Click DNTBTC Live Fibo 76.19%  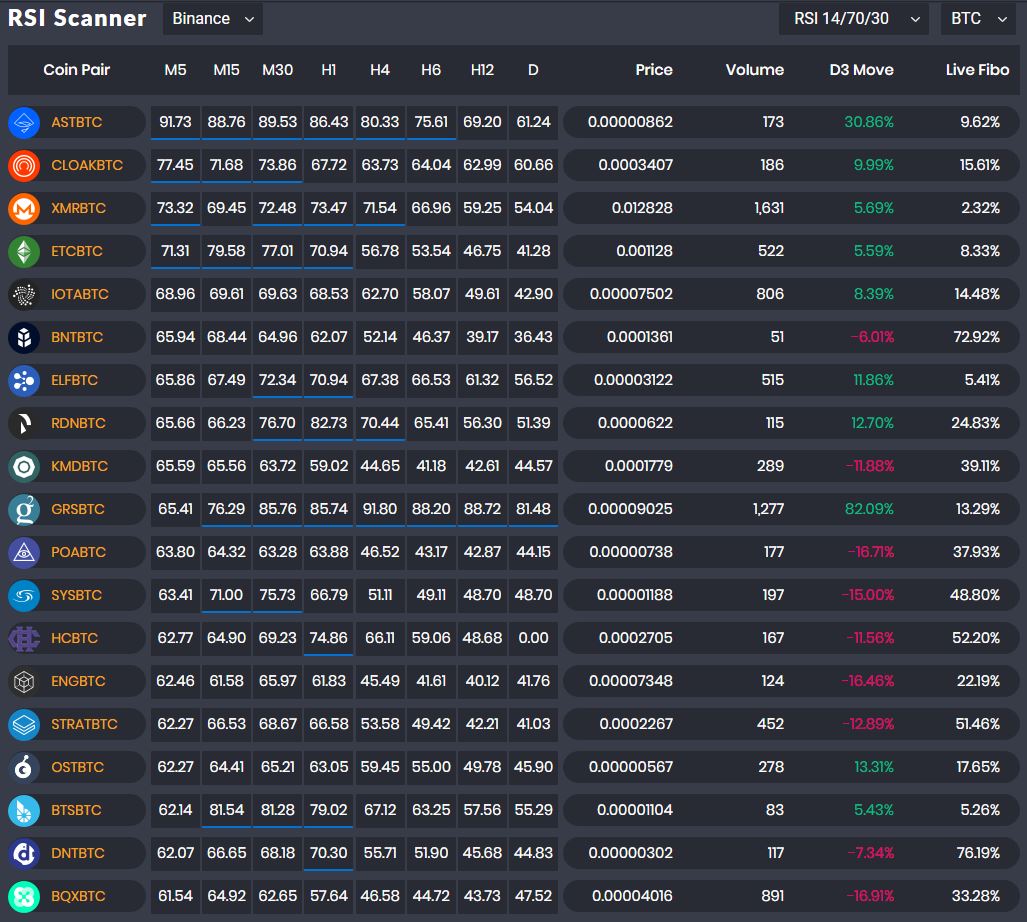(x=977, y=854)
